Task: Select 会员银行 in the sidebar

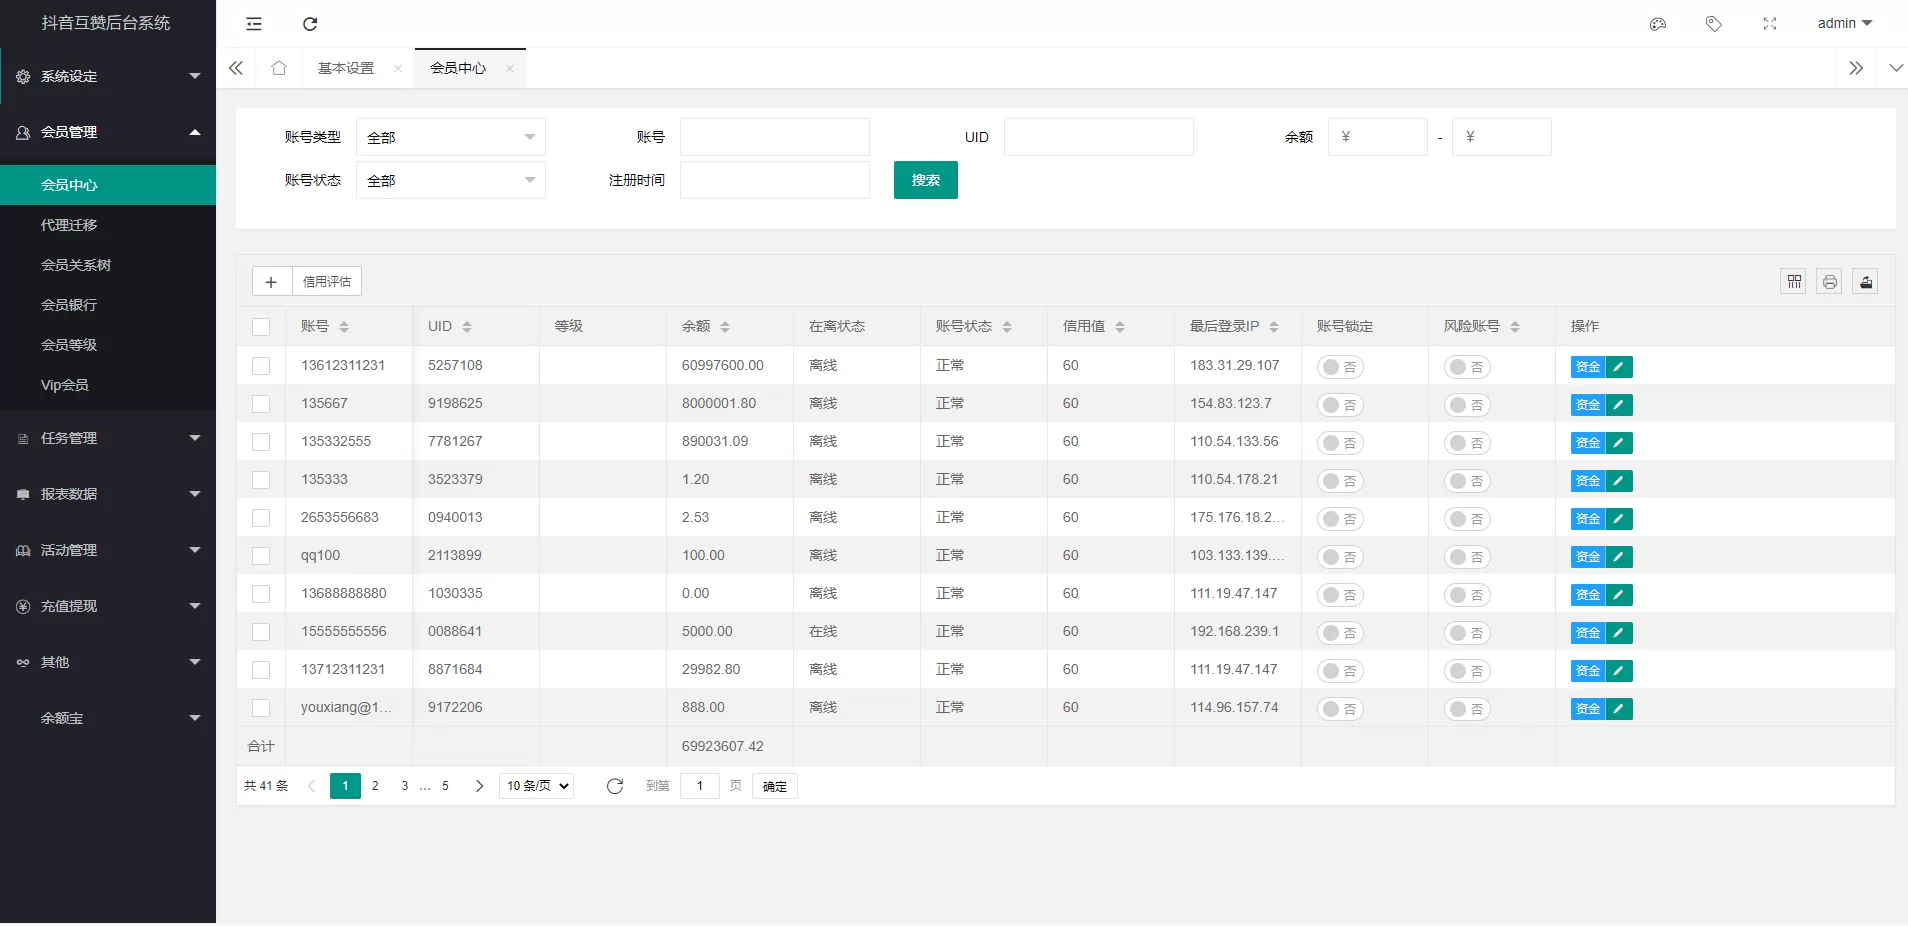Action: (69, 305)
